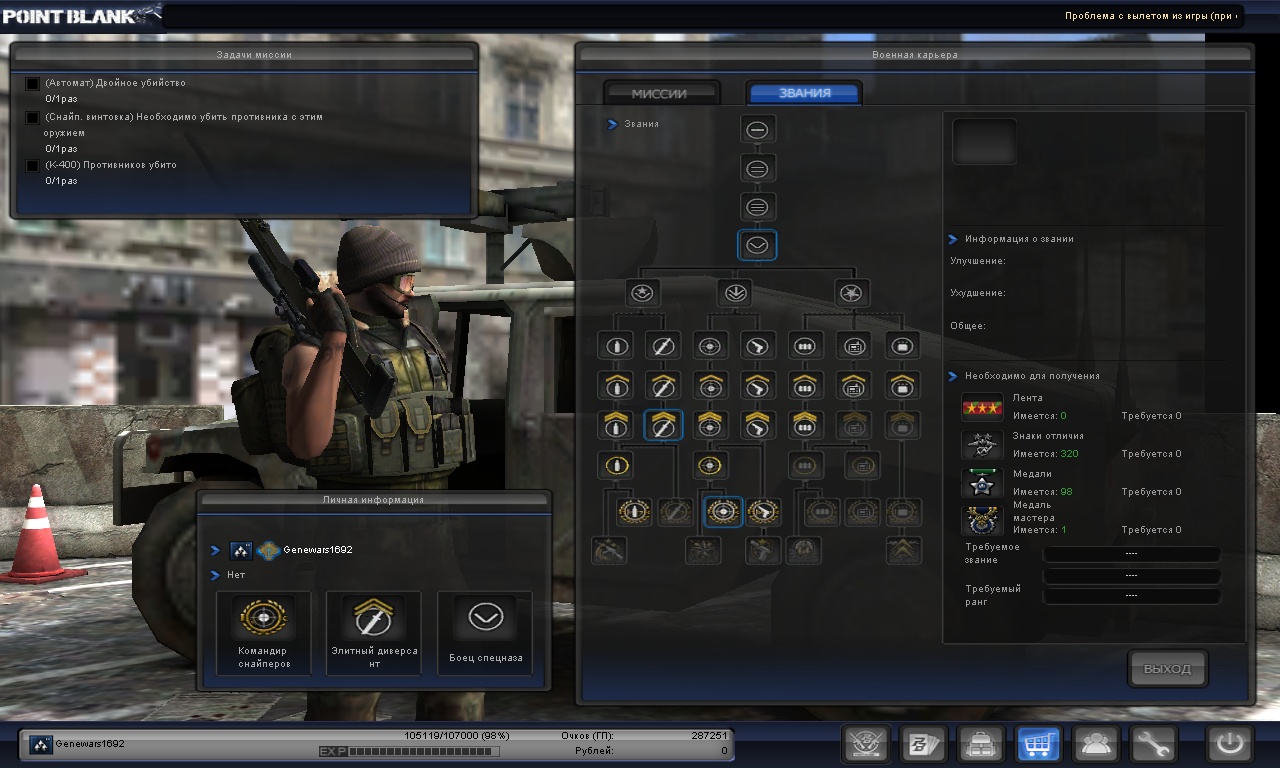This screenshot has height=768, width=1280.
Task: Click the 'Требуемое звание' first field
Action: pos(1131,554)
